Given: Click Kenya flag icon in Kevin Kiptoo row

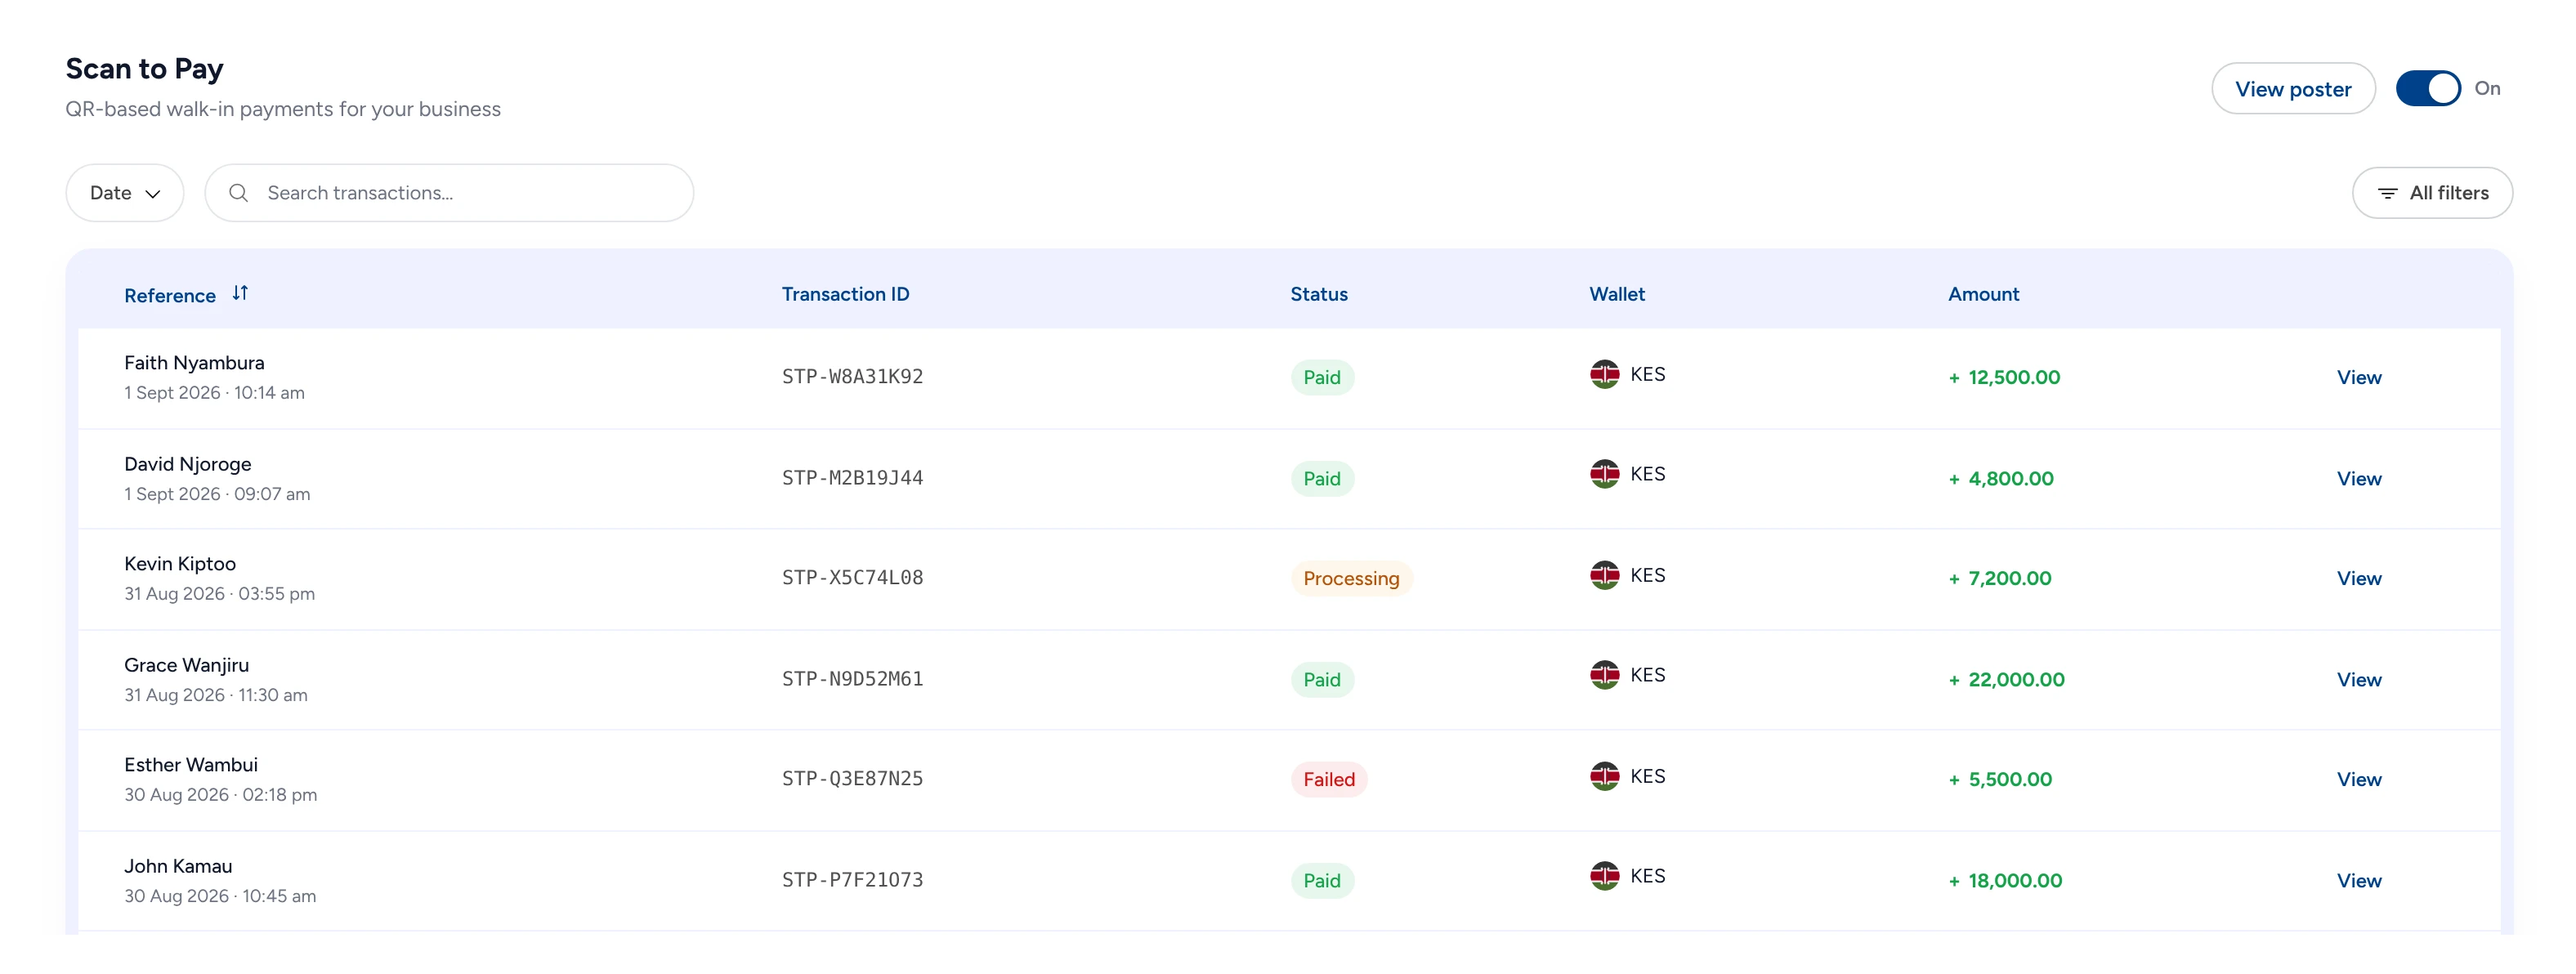Looking at the screenshot, I should (1604, 575).
